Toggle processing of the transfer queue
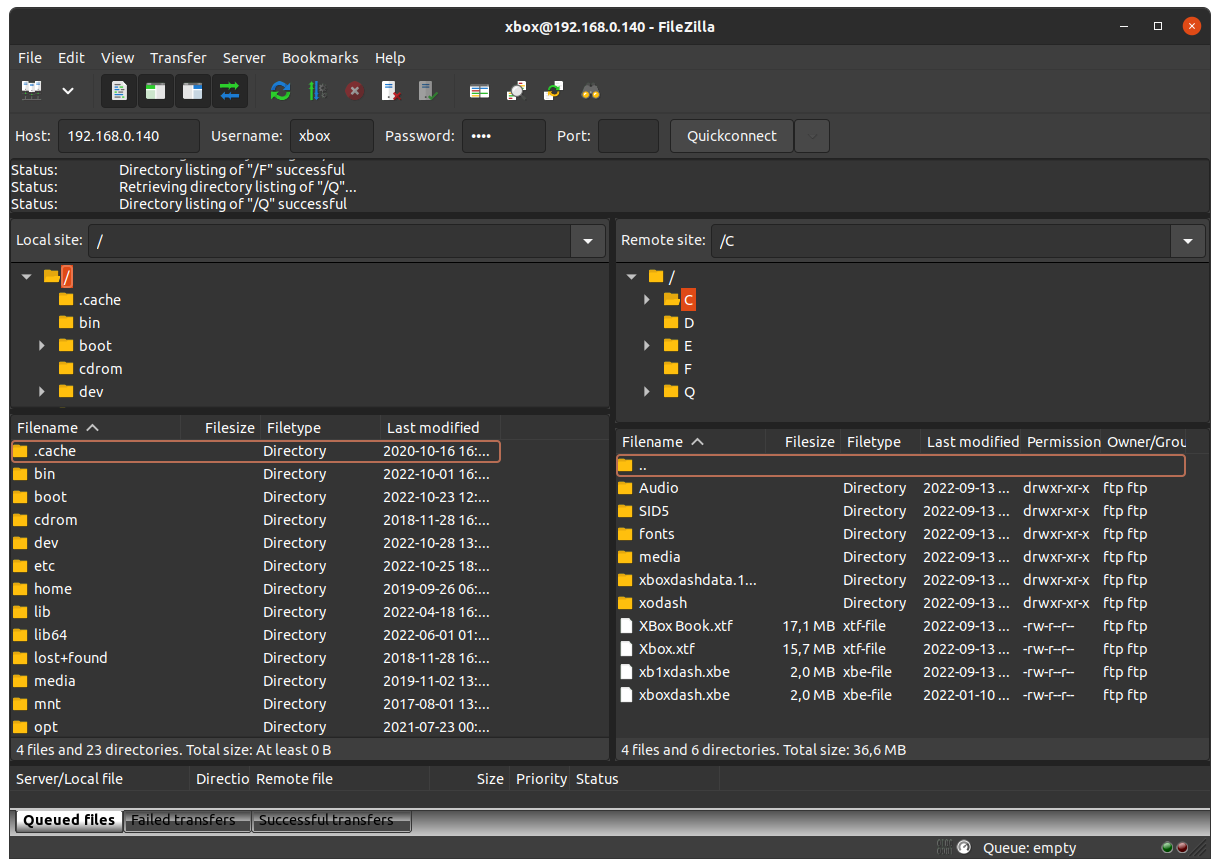 click(317, 91)
